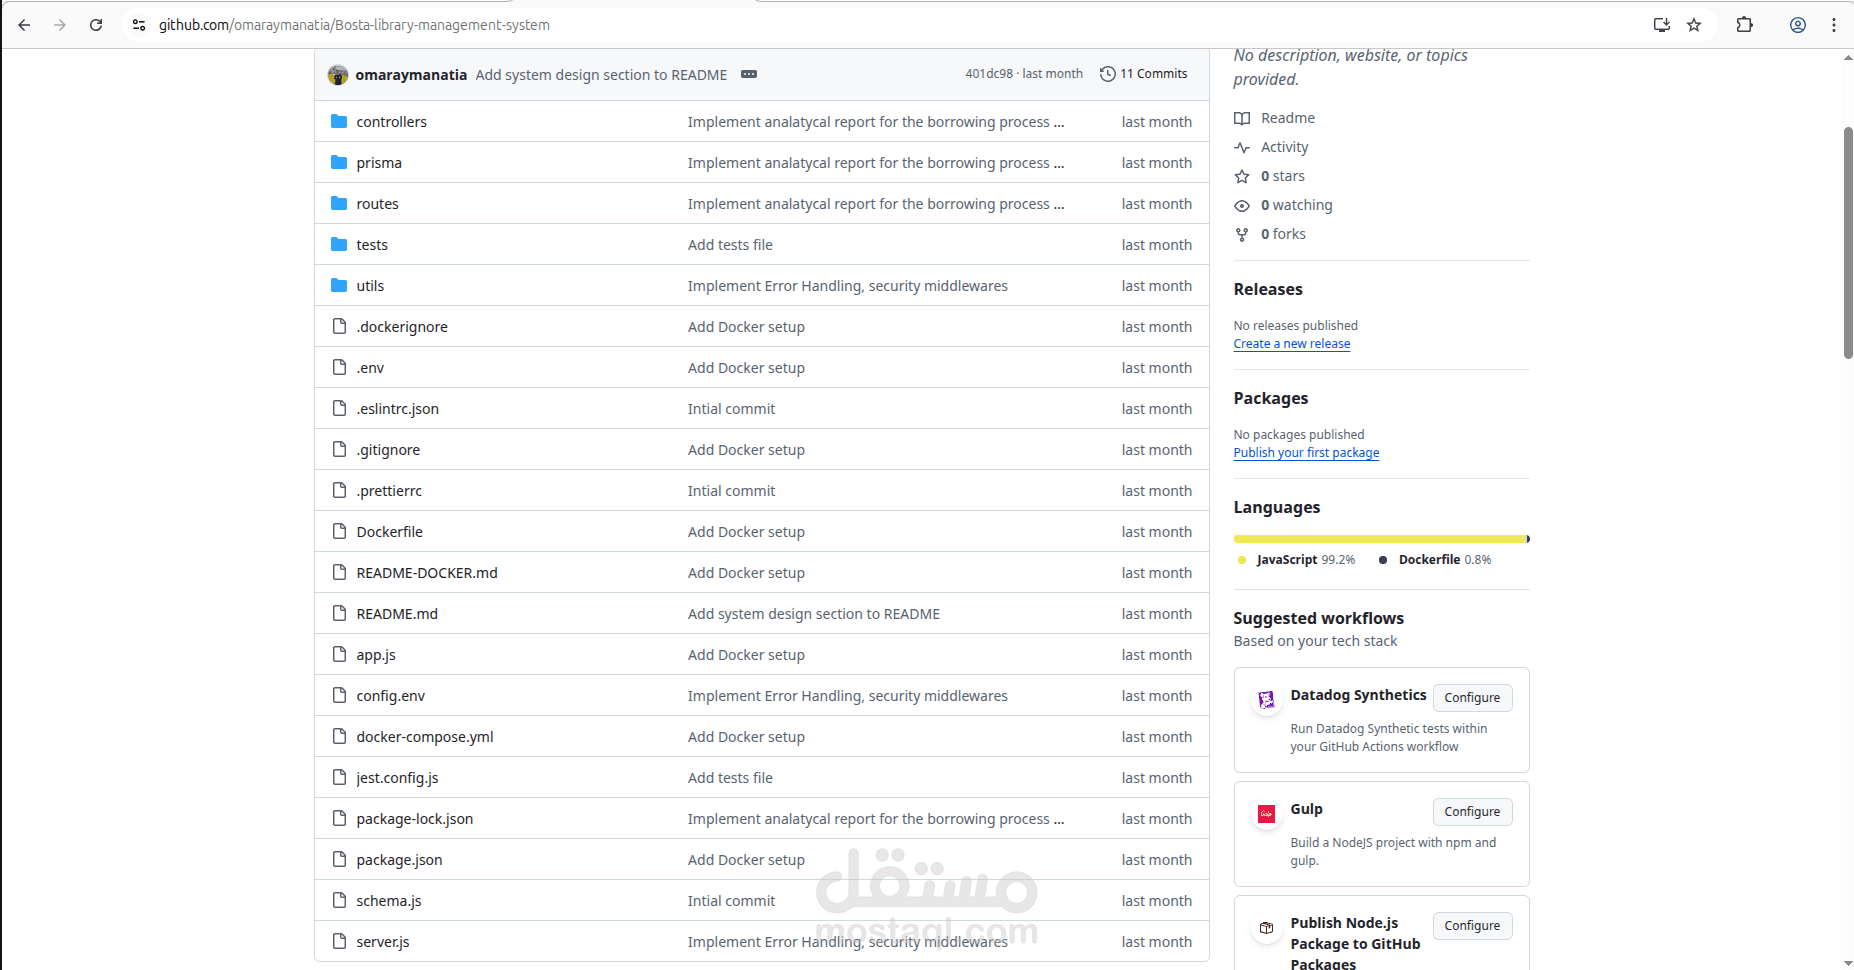Click the Activity pulse icon
The height and width of the screenshot is (970, 1854).
click(x=1242, y=147)
